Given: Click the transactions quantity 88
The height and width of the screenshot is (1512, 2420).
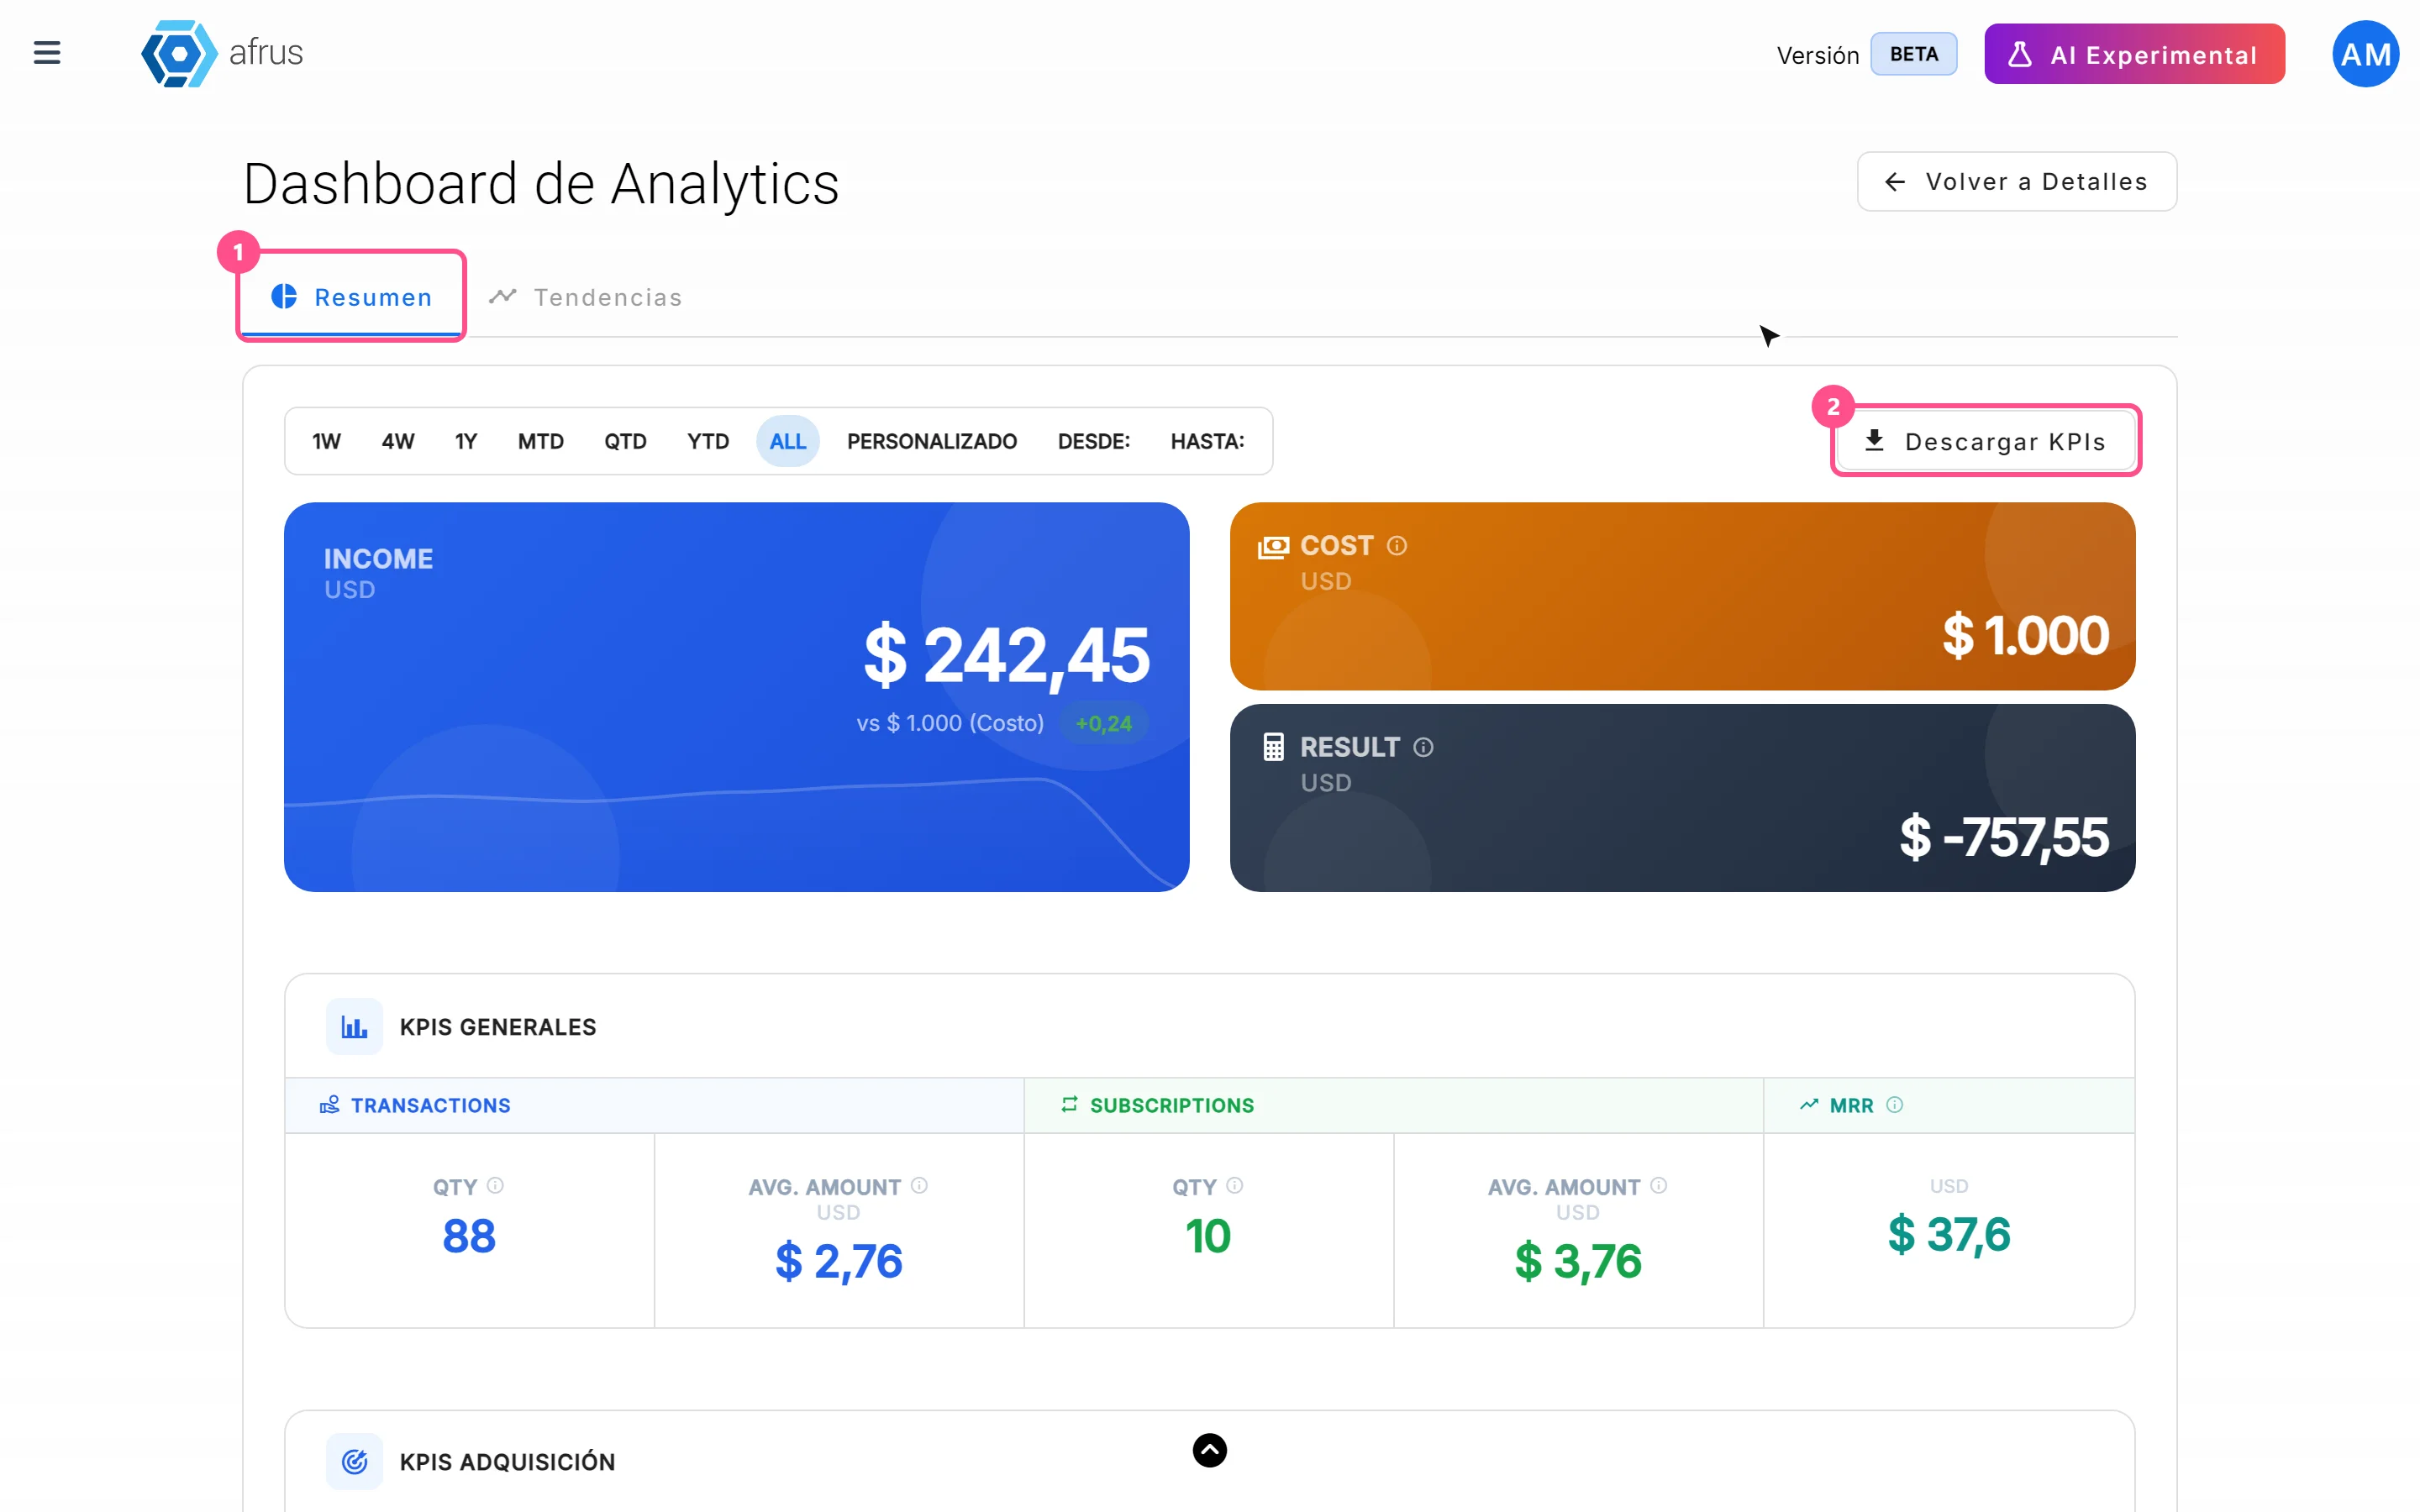Looking at the screenshot, I should 469,1237.
